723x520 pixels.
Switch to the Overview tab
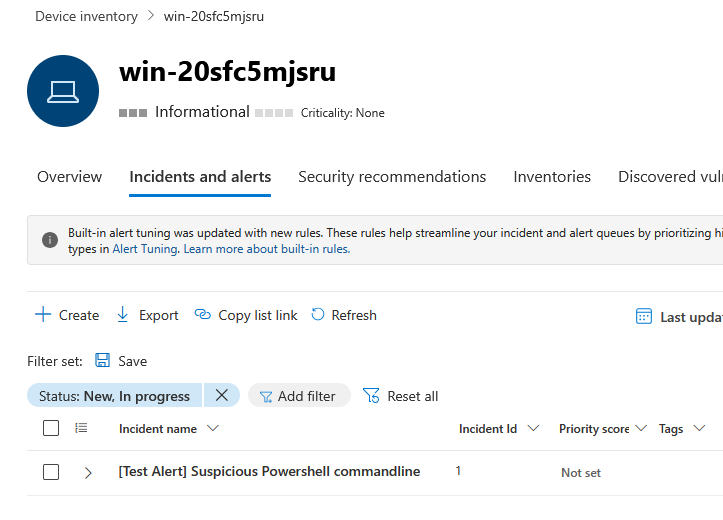69,177
